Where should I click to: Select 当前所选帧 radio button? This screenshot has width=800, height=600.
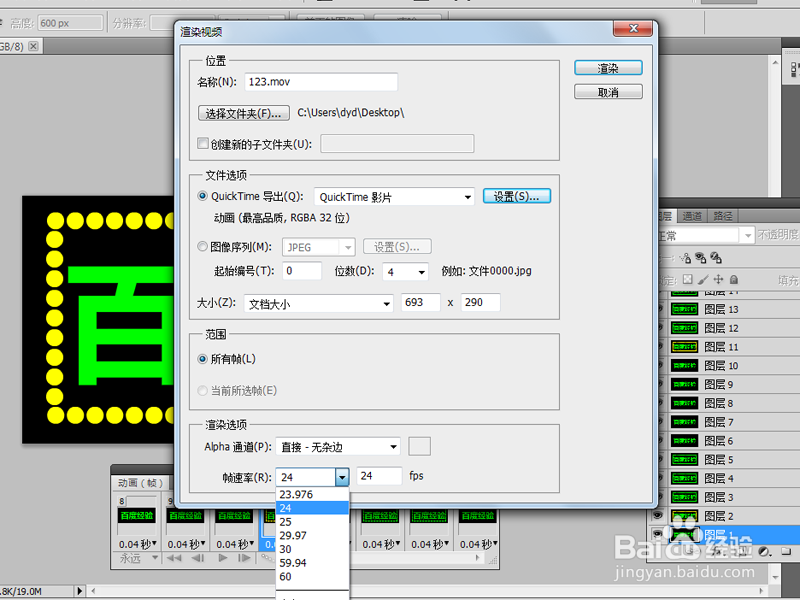tap(203, 391)
